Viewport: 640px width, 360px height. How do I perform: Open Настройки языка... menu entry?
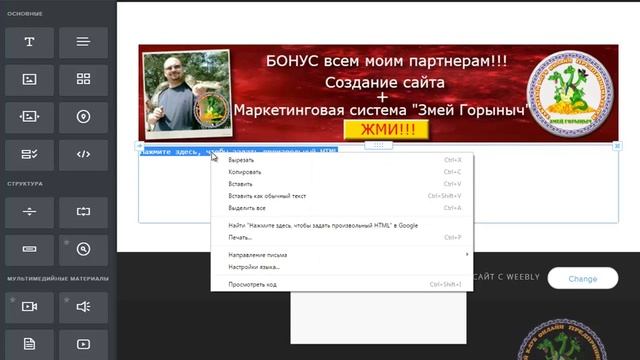point(342,267)
